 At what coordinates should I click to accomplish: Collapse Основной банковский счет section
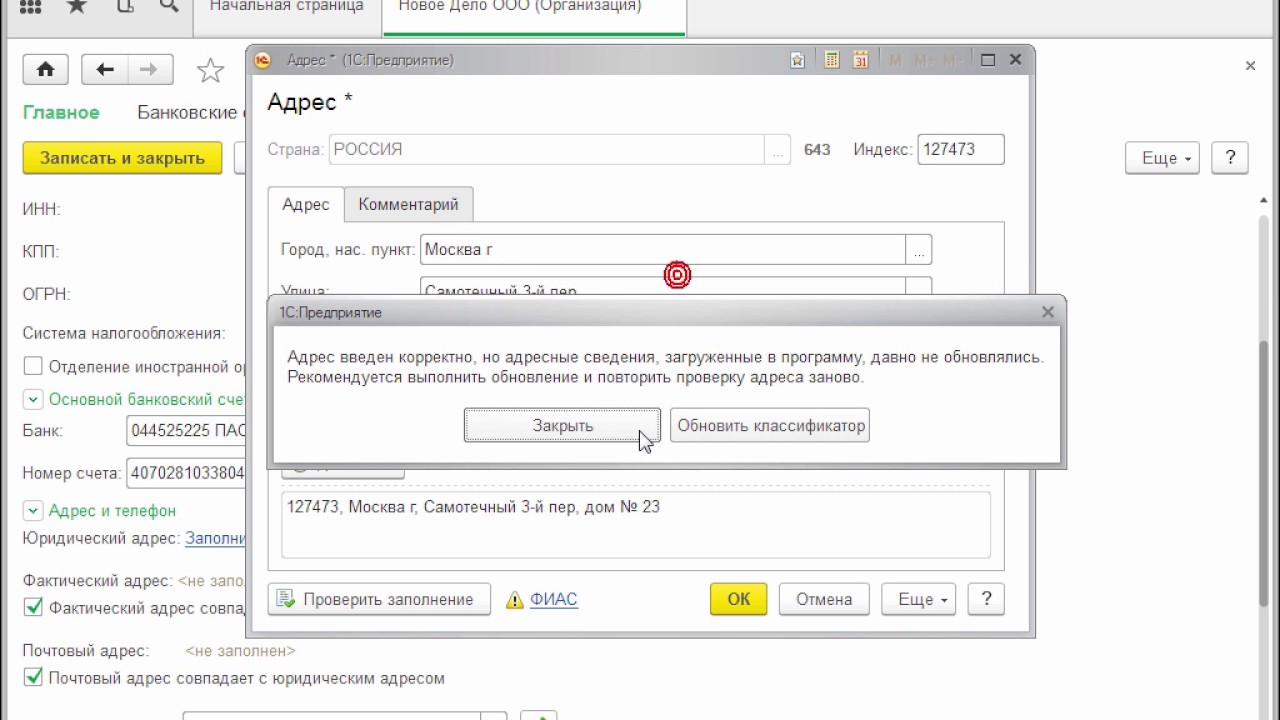(x=33, y=399)
